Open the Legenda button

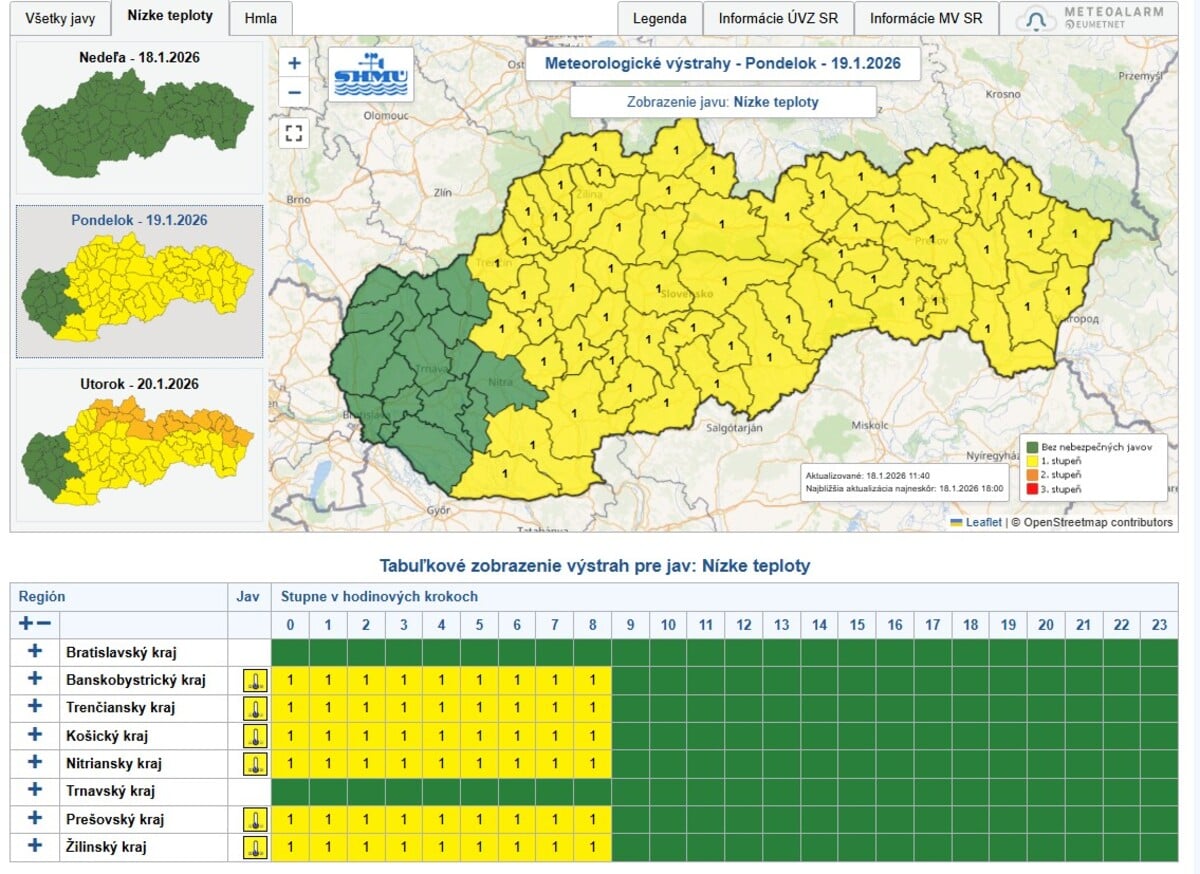pyautogui.click(x=659, y=19)
